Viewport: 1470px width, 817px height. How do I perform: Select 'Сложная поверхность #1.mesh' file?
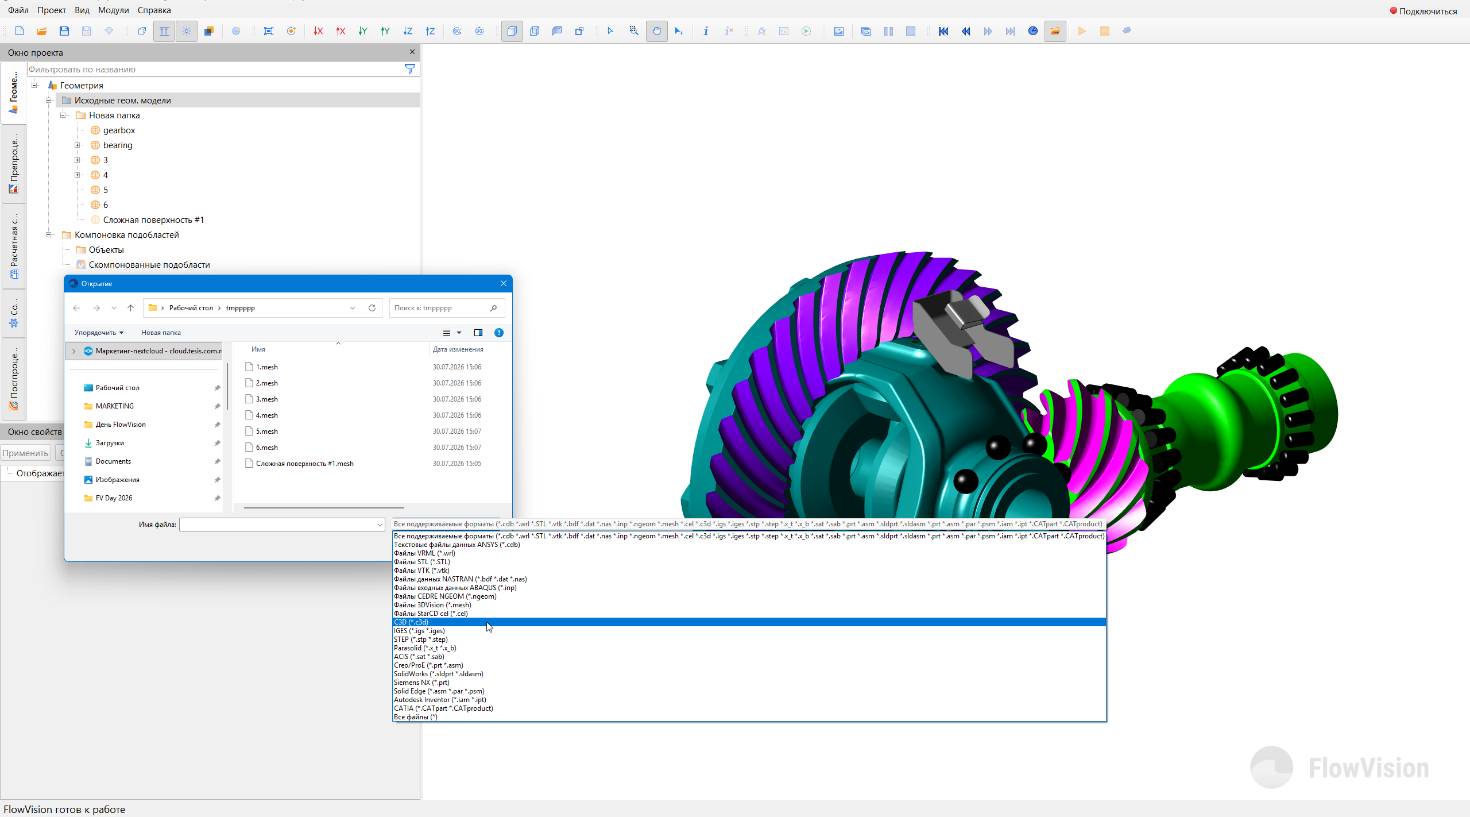[304, 463]
